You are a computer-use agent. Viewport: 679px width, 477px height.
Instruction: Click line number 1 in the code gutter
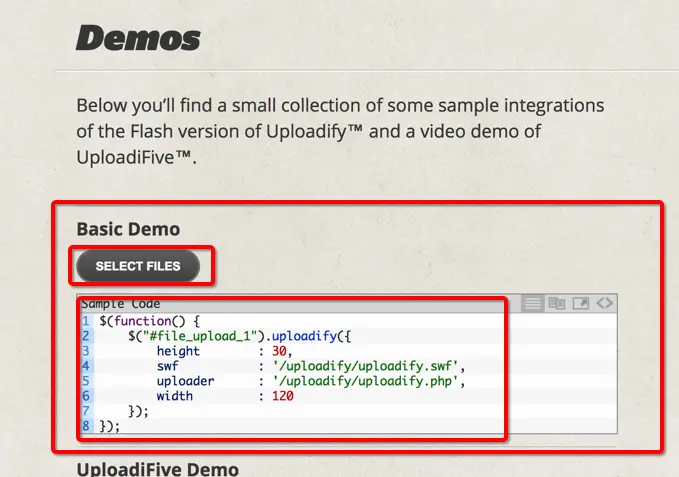coord(86,321)
